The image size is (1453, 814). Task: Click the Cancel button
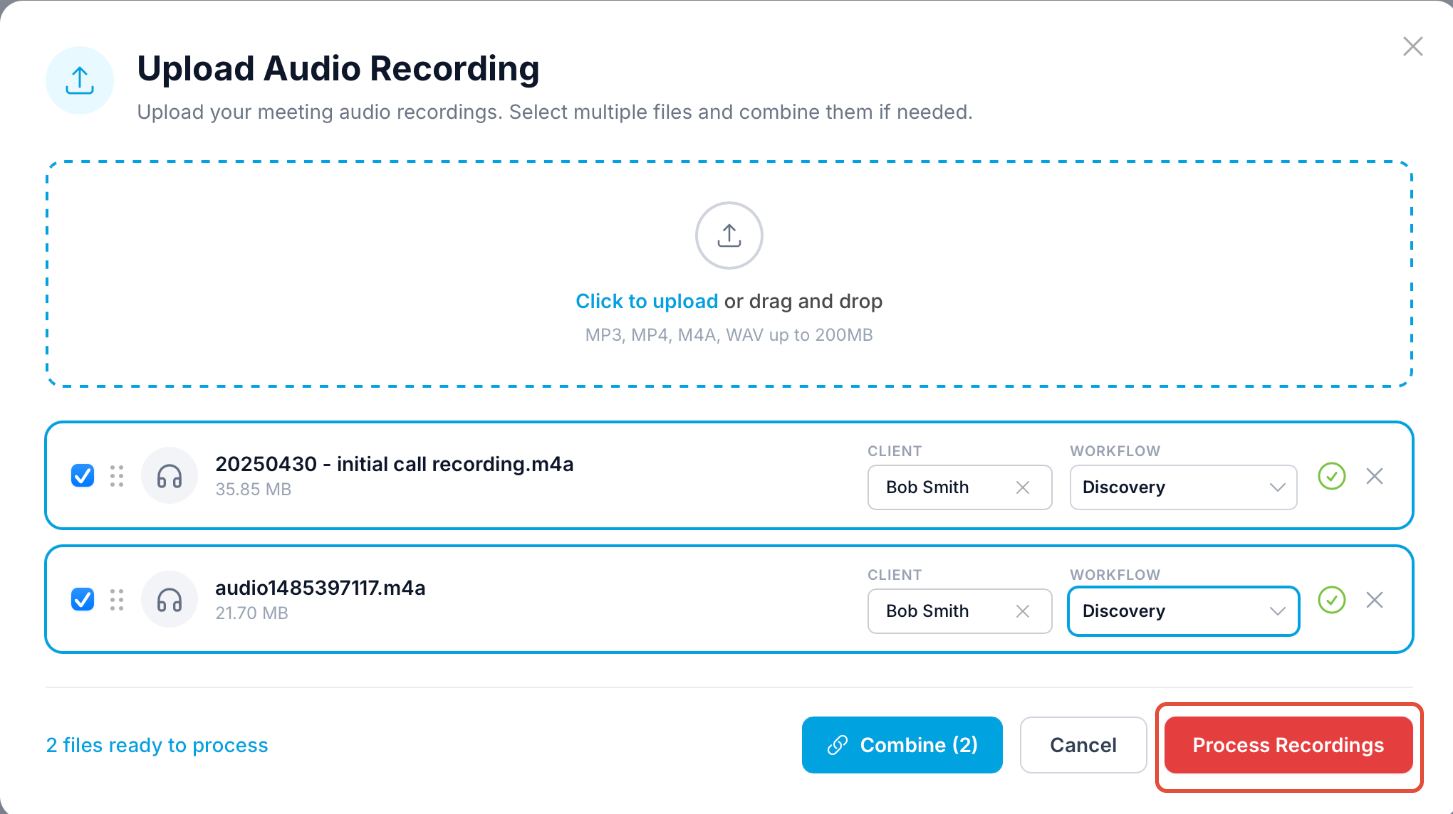point(1083,745)
